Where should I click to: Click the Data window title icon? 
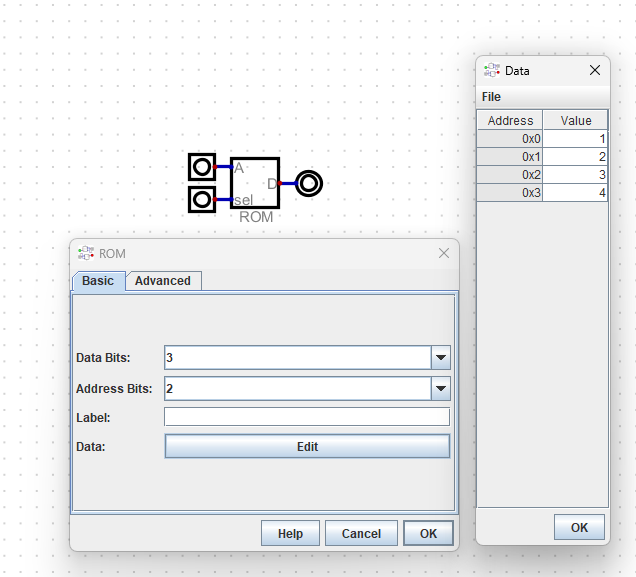pos(492,71)
